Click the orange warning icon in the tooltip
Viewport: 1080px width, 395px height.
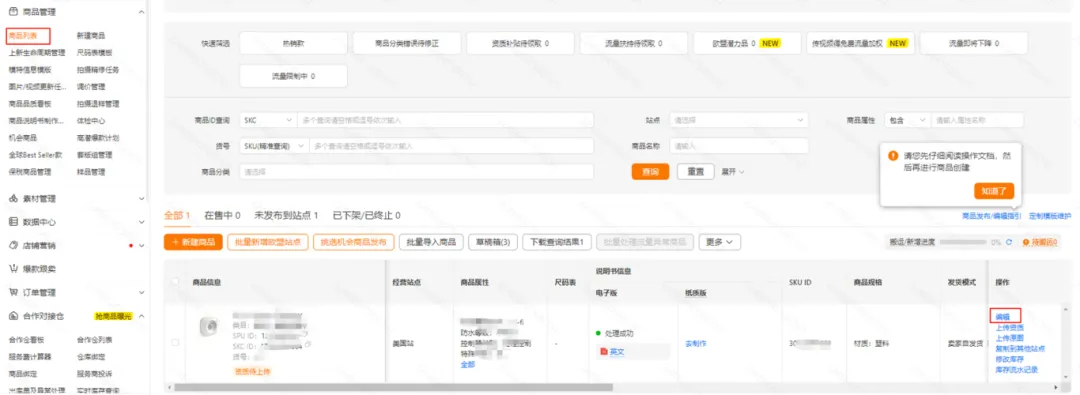[893, 156]
